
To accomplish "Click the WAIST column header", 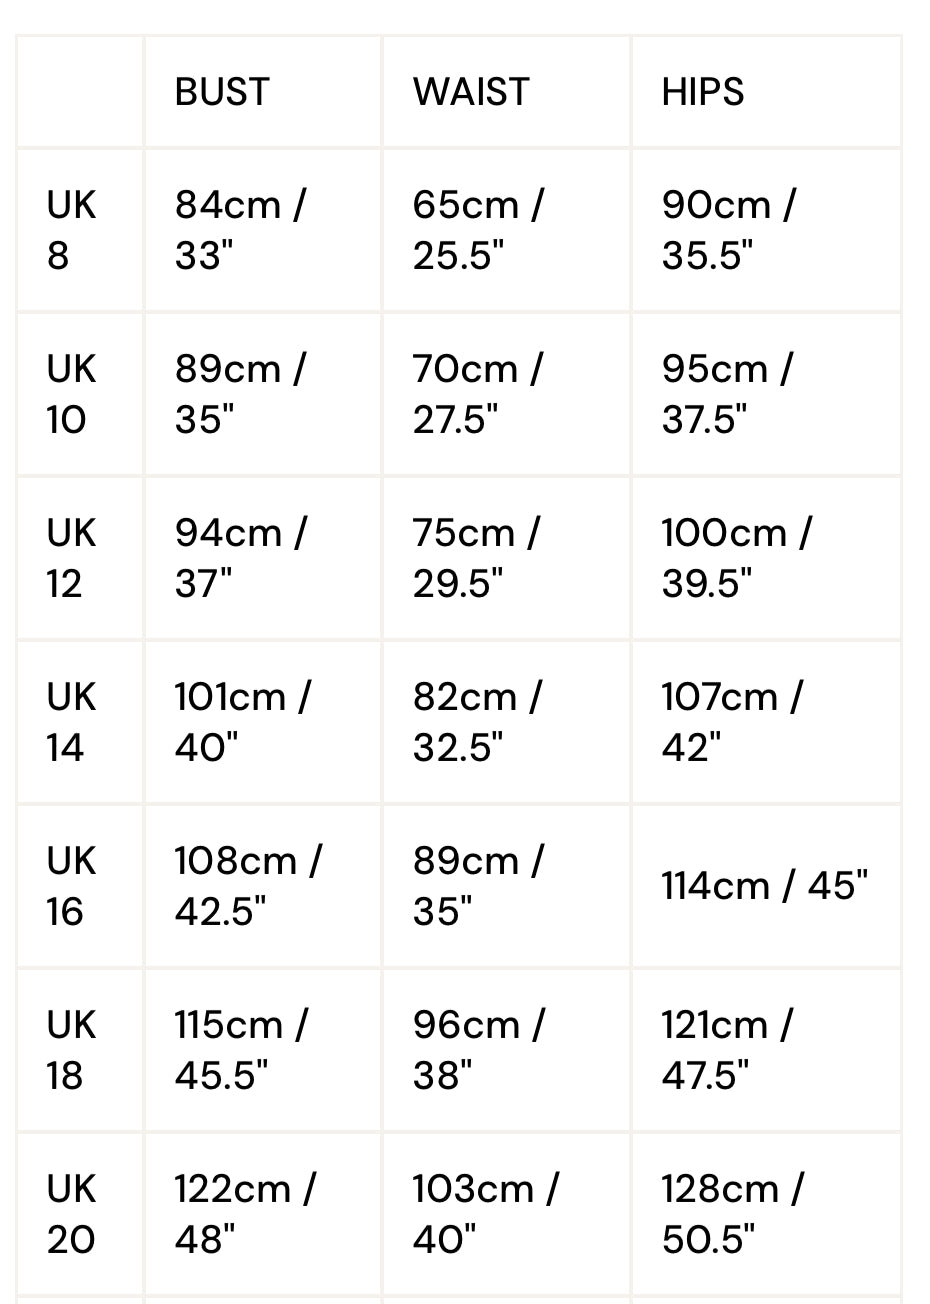I will tap(470, 92).
